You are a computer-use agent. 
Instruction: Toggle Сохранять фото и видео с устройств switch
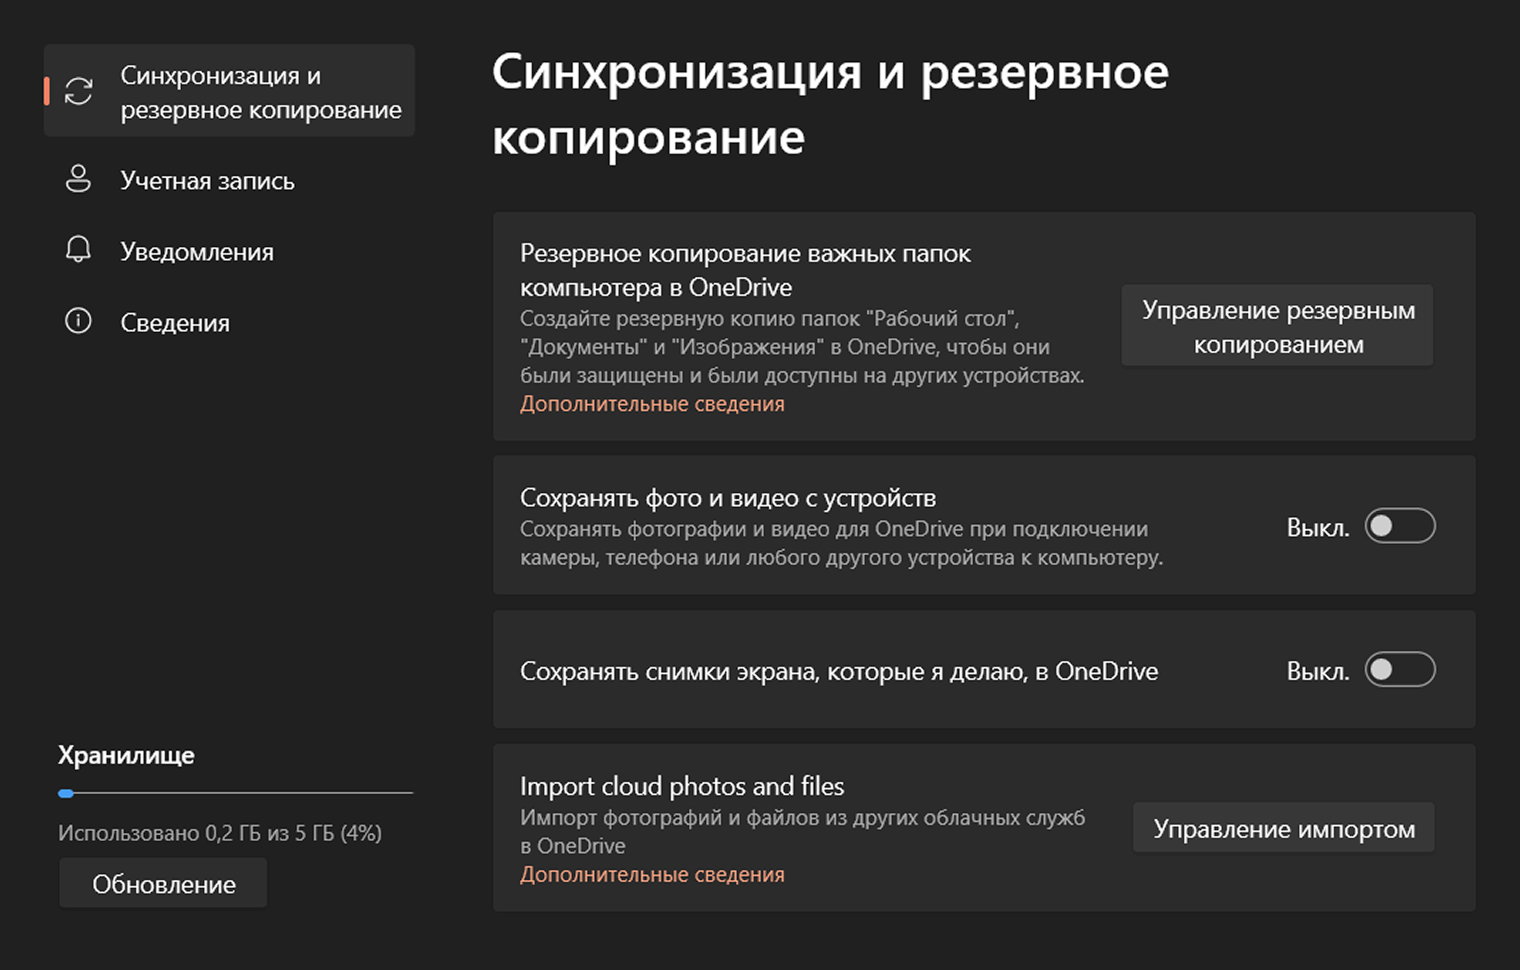[x=1400, y=526]
